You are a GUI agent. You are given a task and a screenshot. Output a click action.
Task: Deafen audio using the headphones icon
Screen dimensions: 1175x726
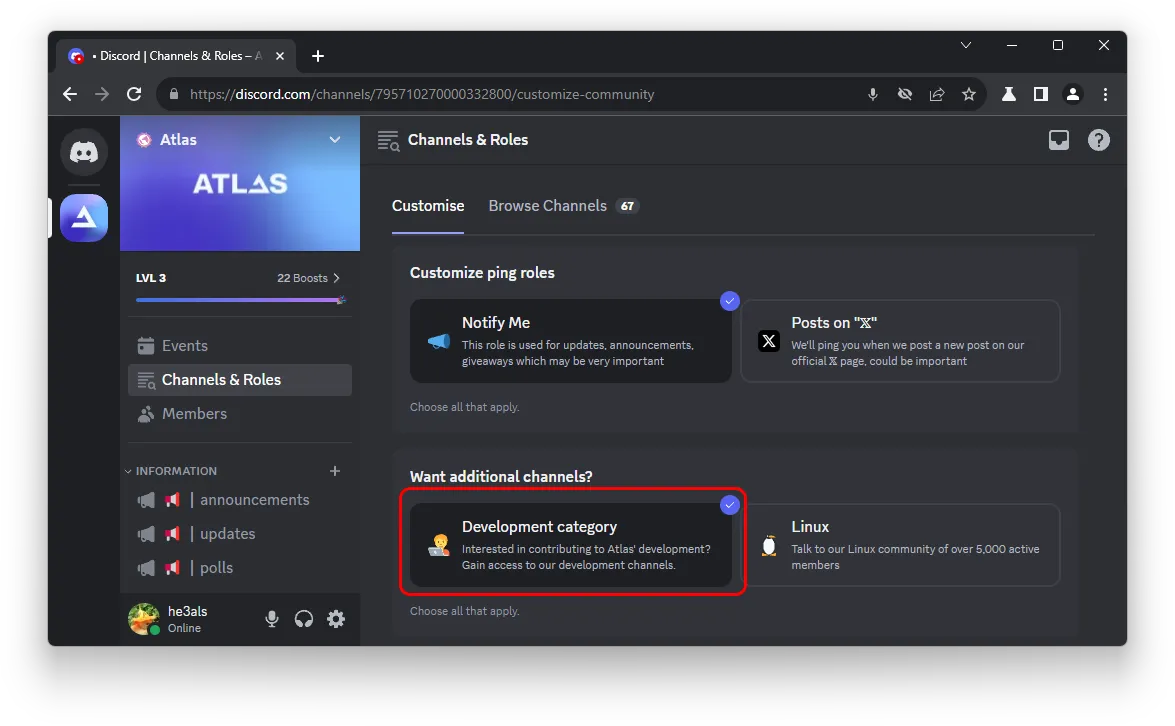(303, 619)
